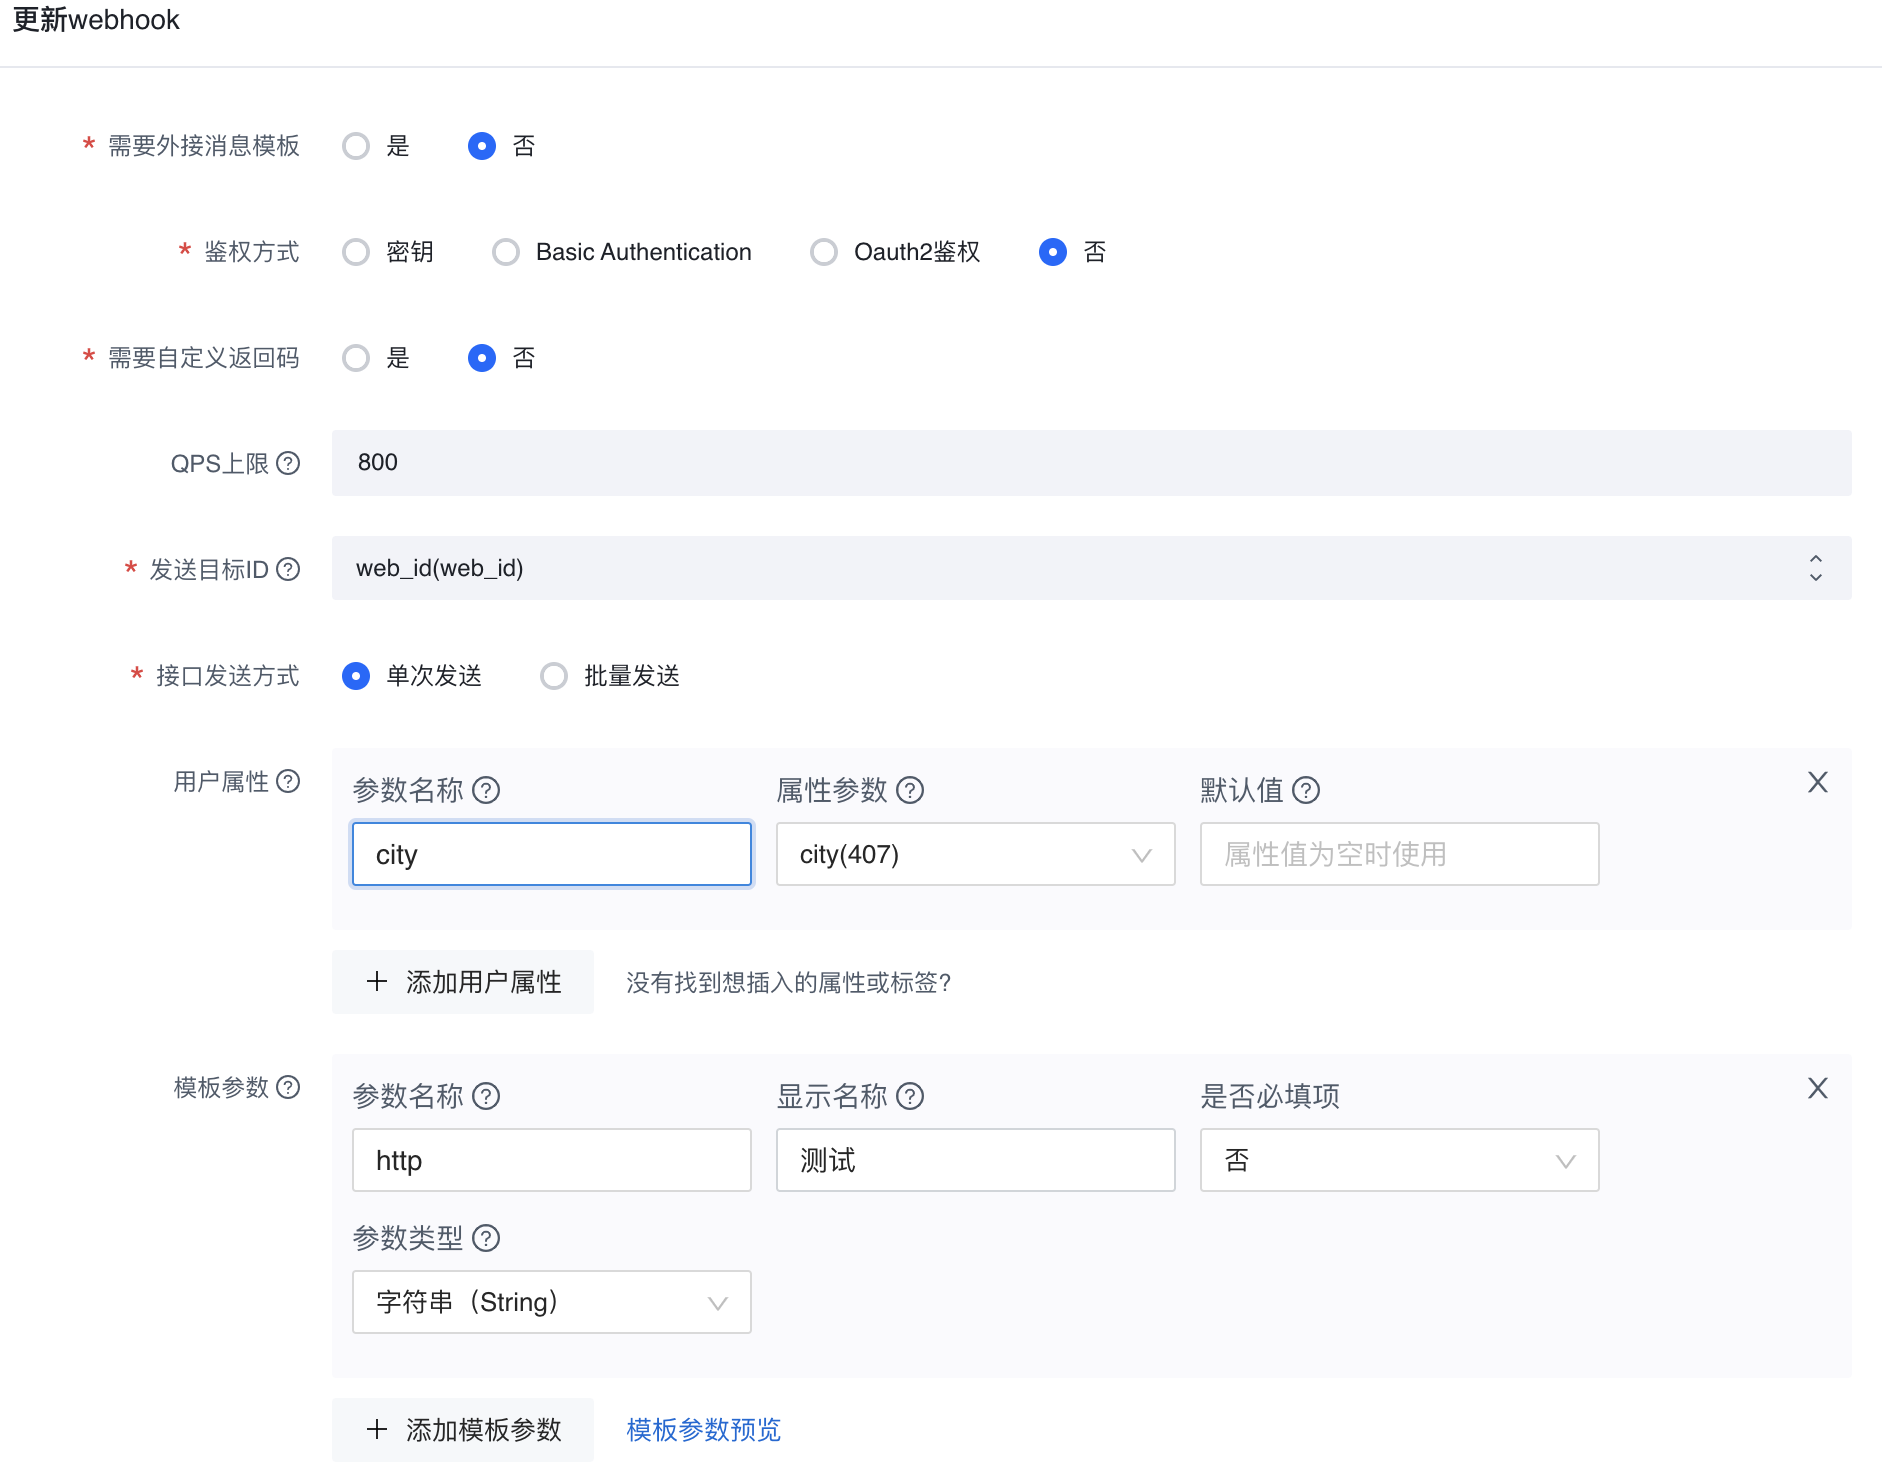1882x1482 pixels.
Task: Click the 添加用户属性 button
Action: click(x=463, y=982)
